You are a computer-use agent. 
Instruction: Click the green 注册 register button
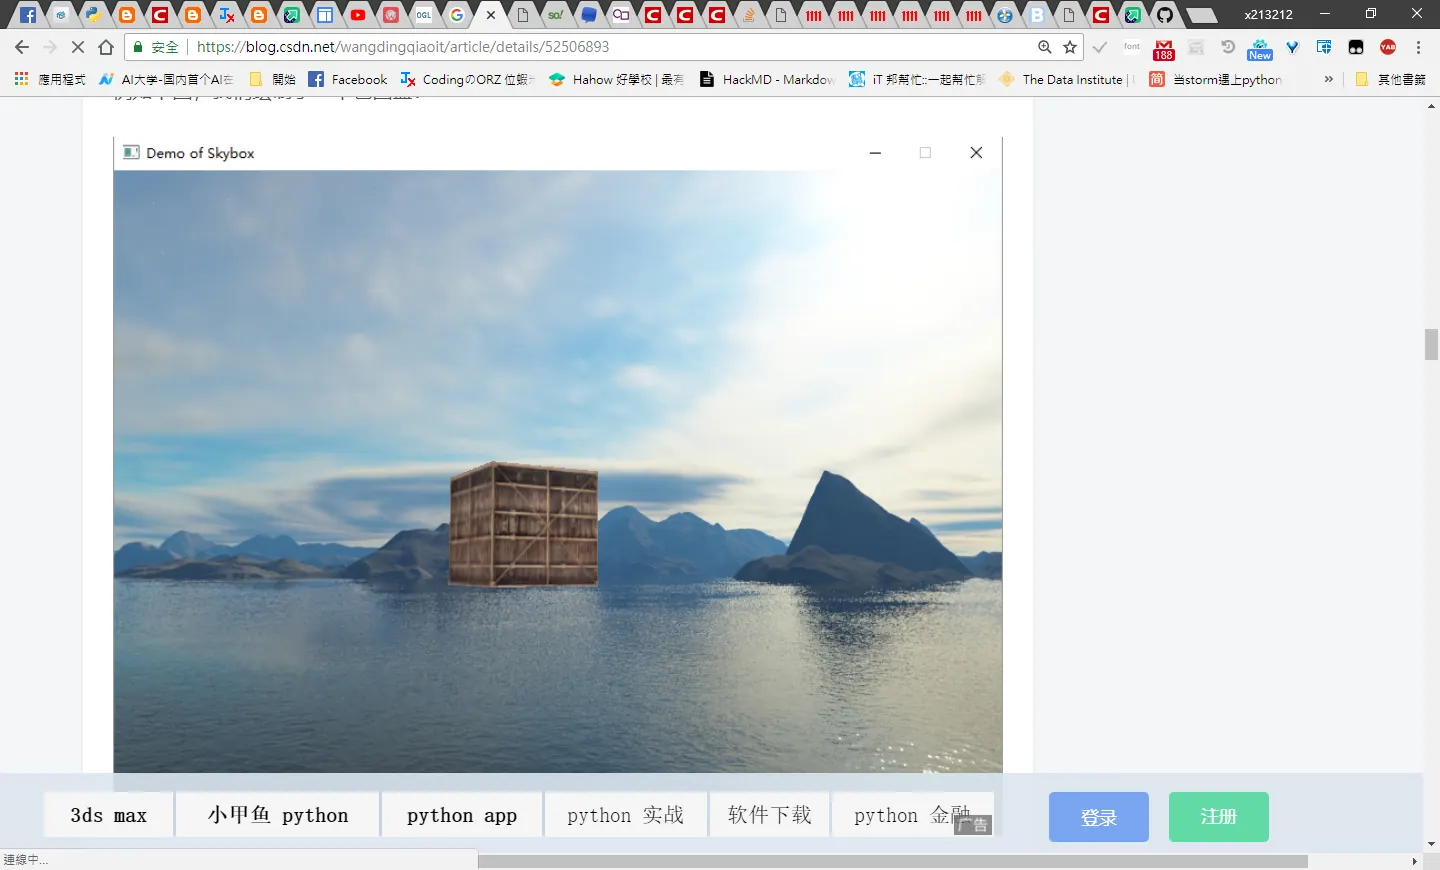pyautogui.click(x=1219, y=817)
